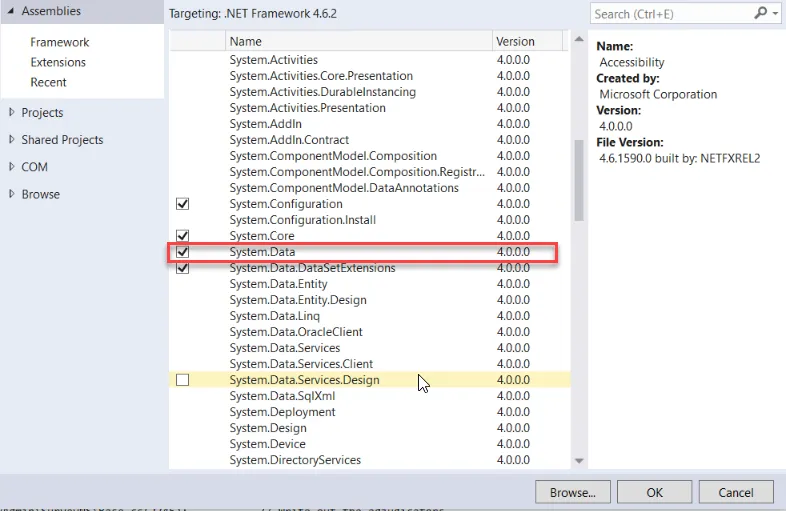
Task: Click the search magnifier icon
Action: [760, 14]
